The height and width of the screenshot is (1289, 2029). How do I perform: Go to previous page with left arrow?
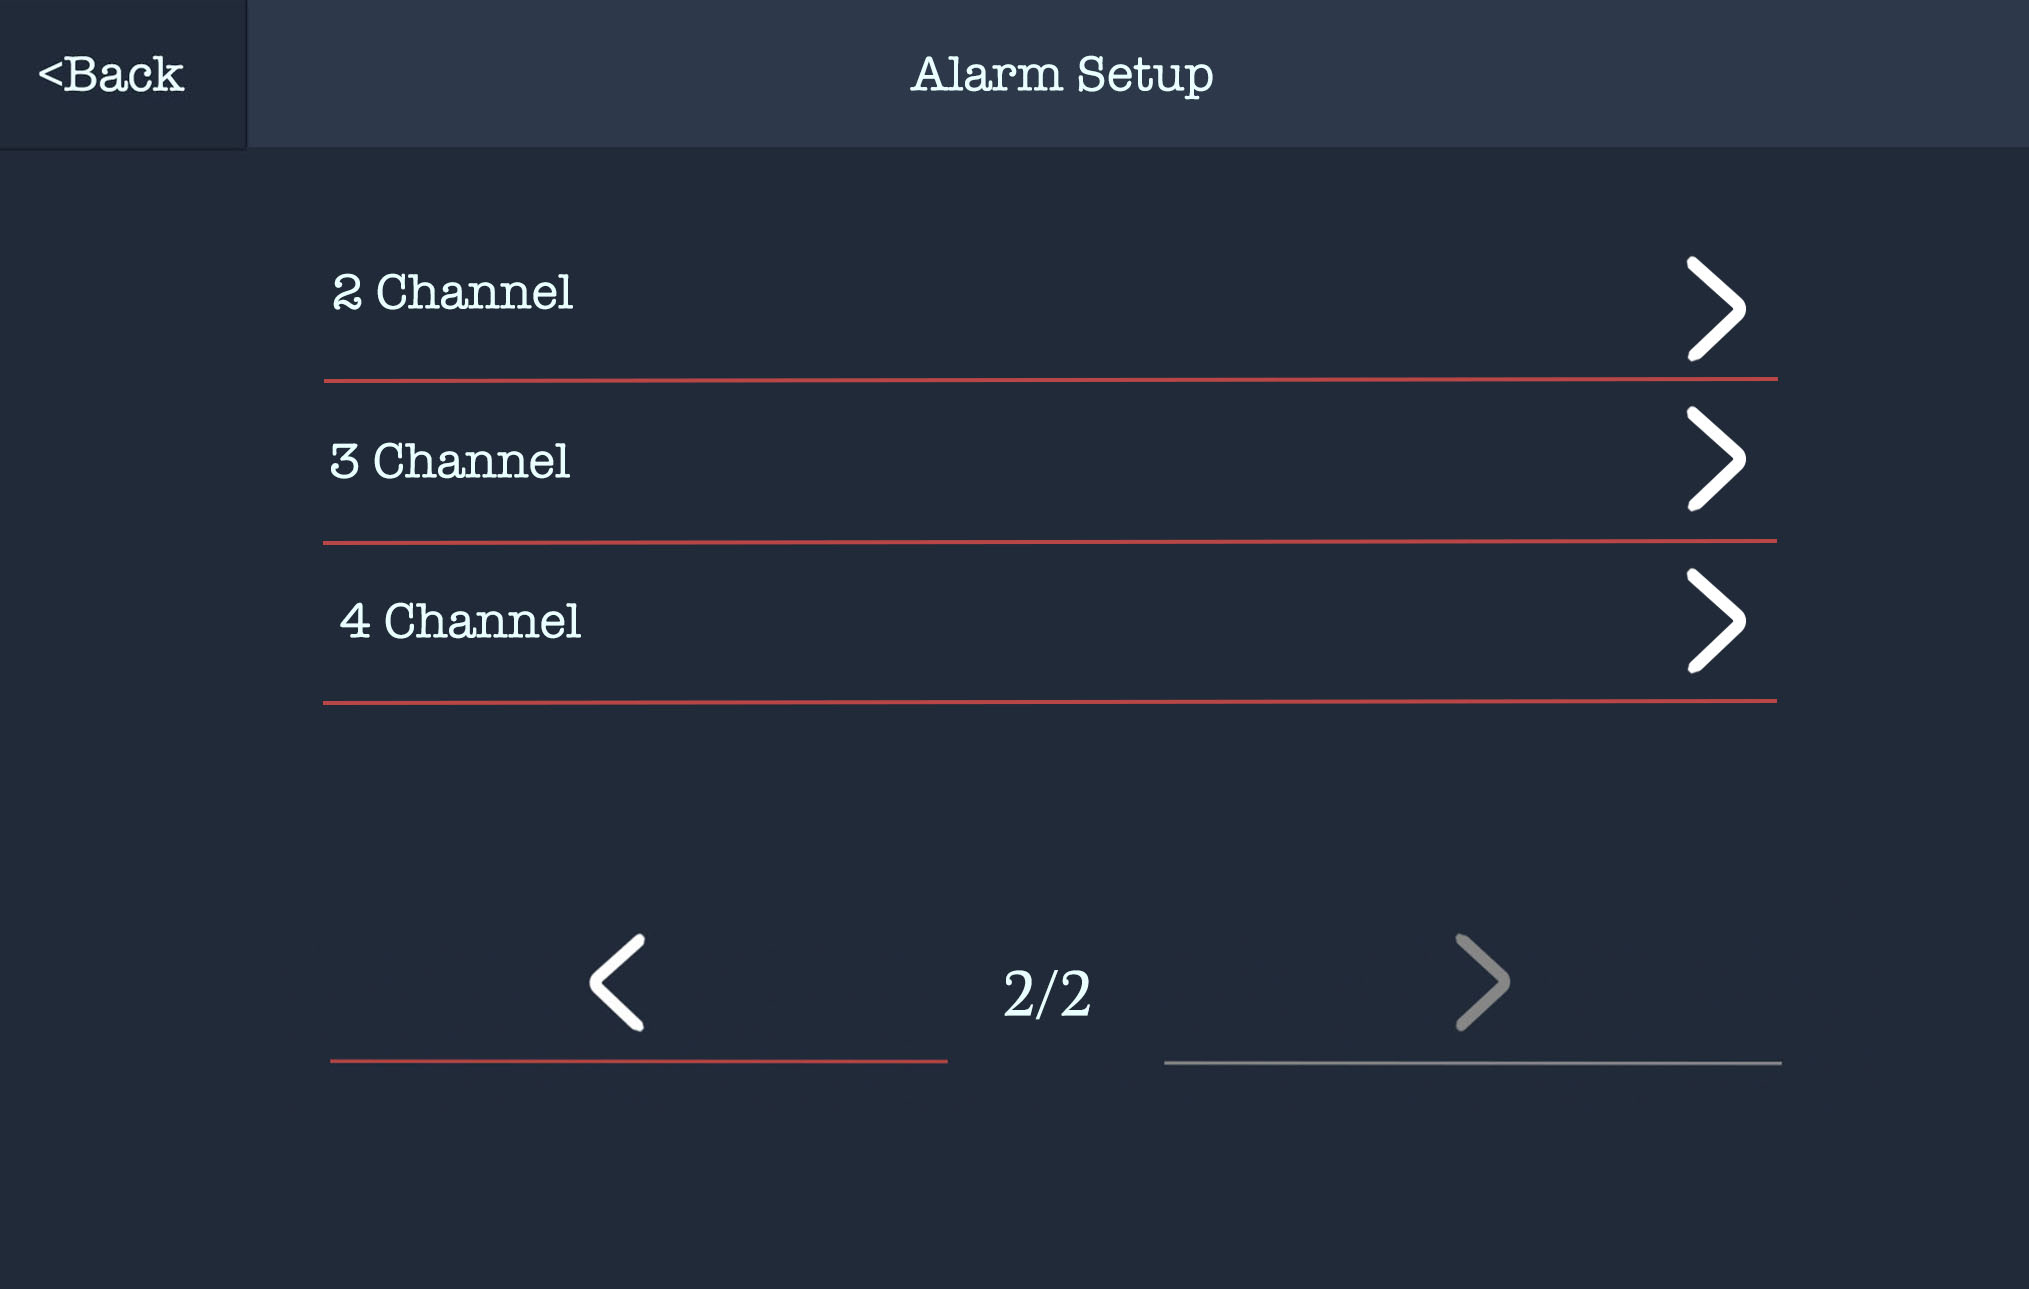point(617,983)
